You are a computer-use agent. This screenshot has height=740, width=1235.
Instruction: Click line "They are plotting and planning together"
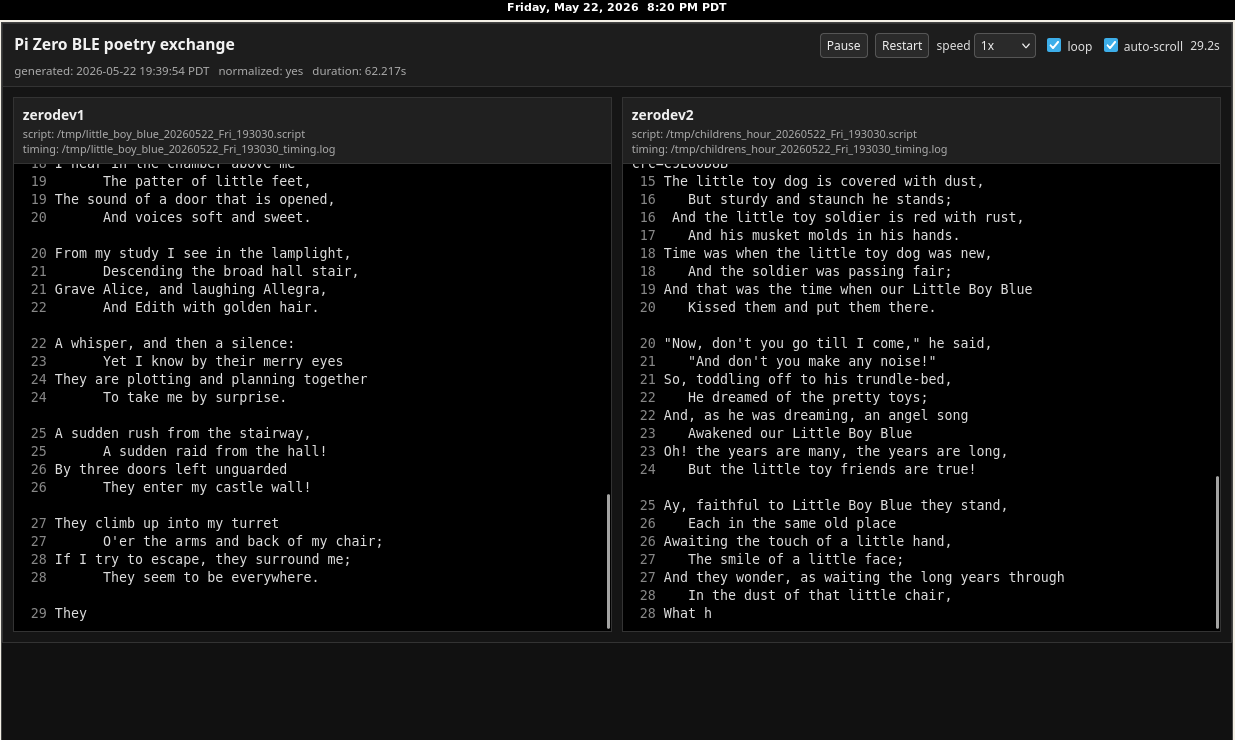tap(211, 379)
